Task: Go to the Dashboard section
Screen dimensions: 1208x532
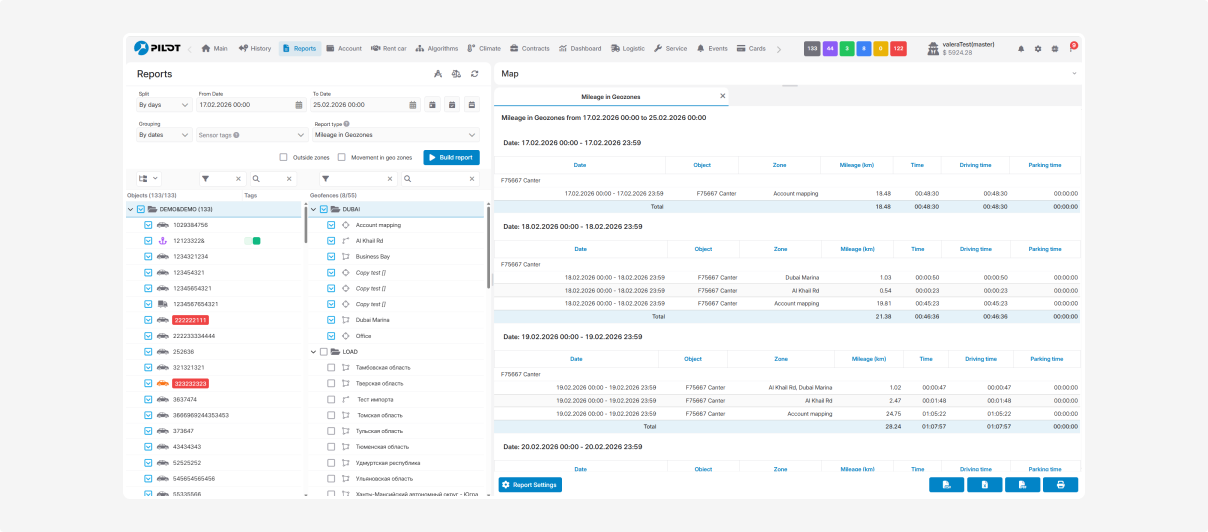Action: tap(580, 48)
